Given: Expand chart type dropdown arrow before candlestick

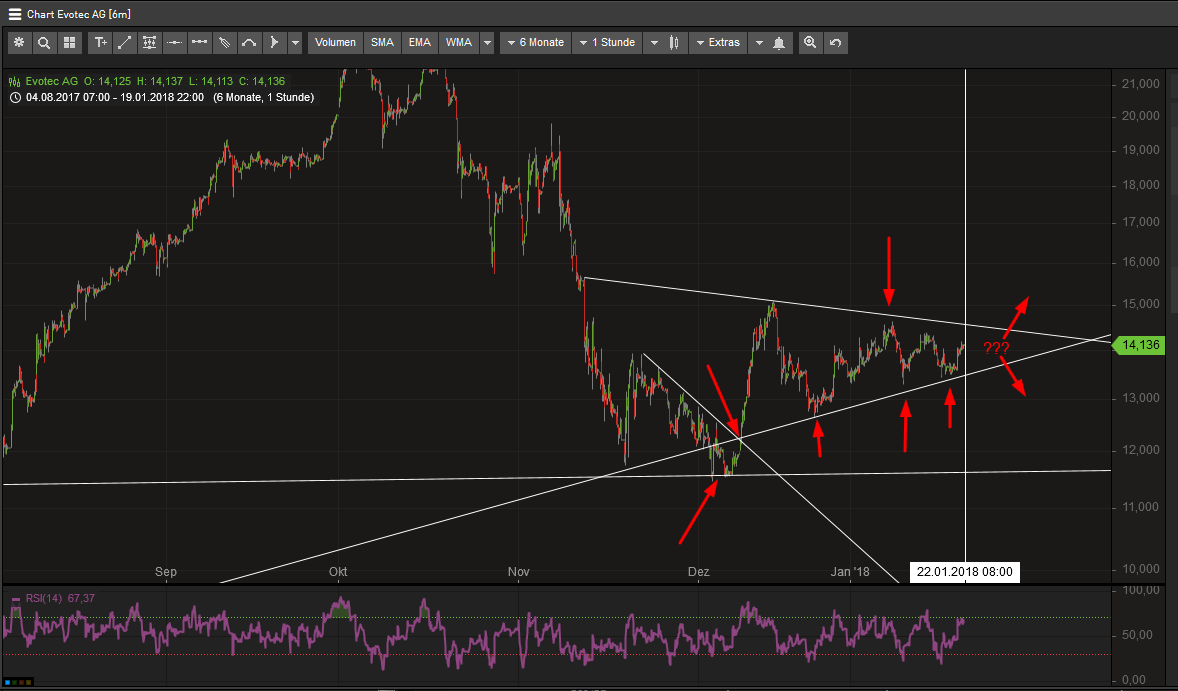Looking at the screenshot, I should tap(654, 43).
